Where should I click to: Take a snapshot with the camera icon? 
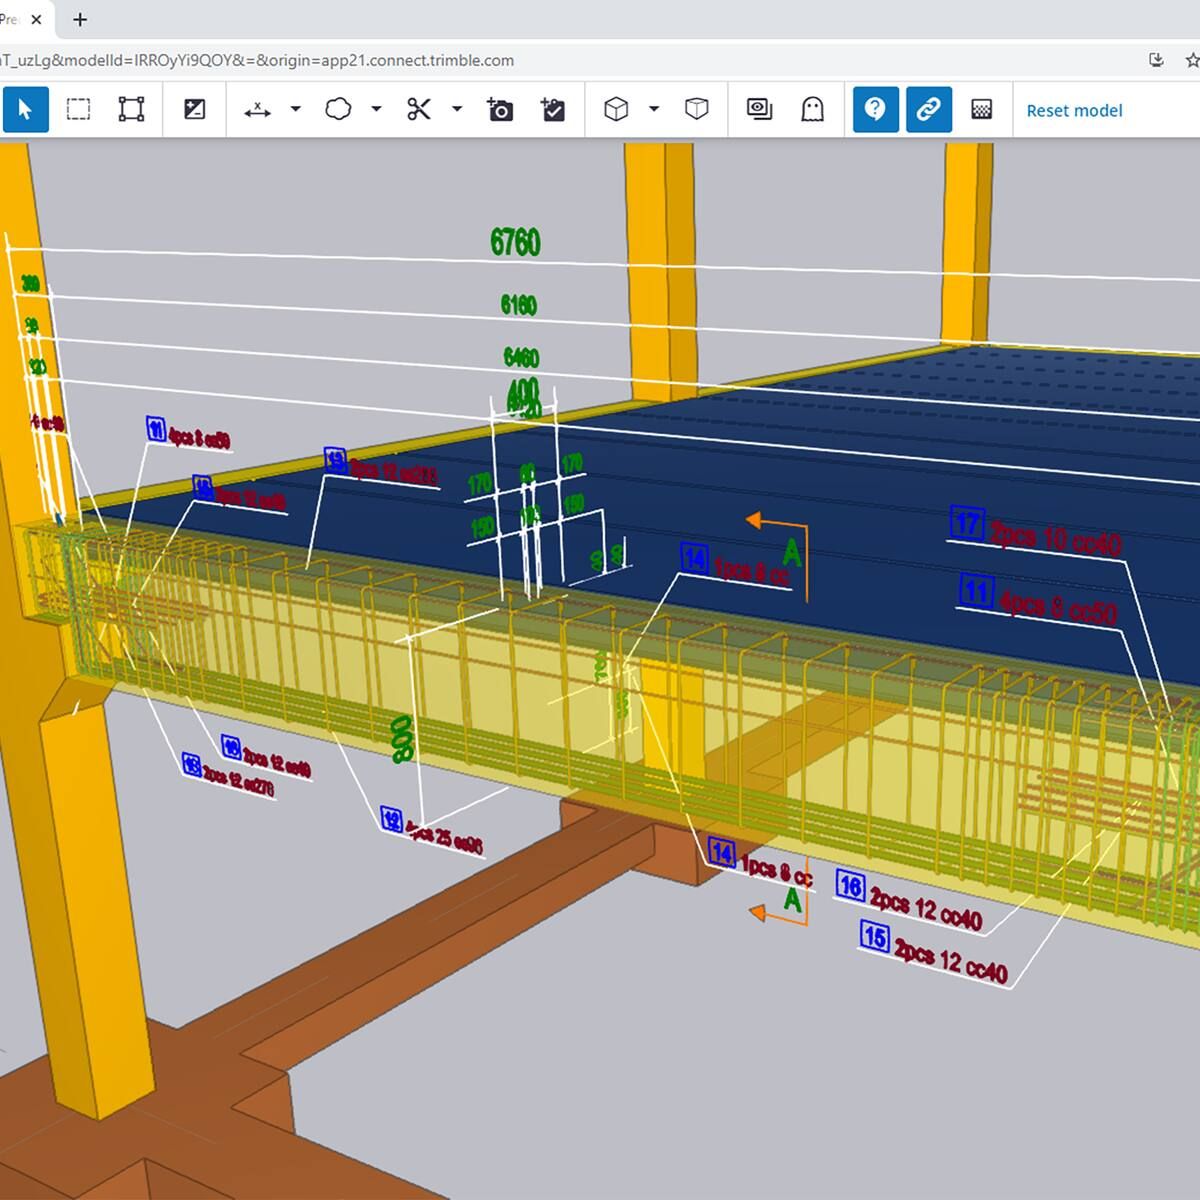tap(500, 109)
